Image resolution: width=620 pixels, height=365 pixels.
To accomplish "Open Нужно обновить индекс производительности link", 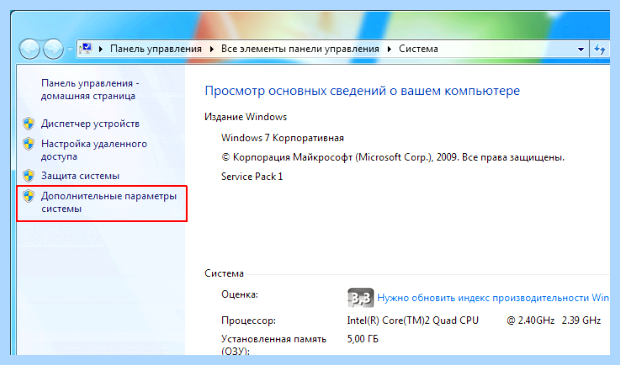I will 493,298.
